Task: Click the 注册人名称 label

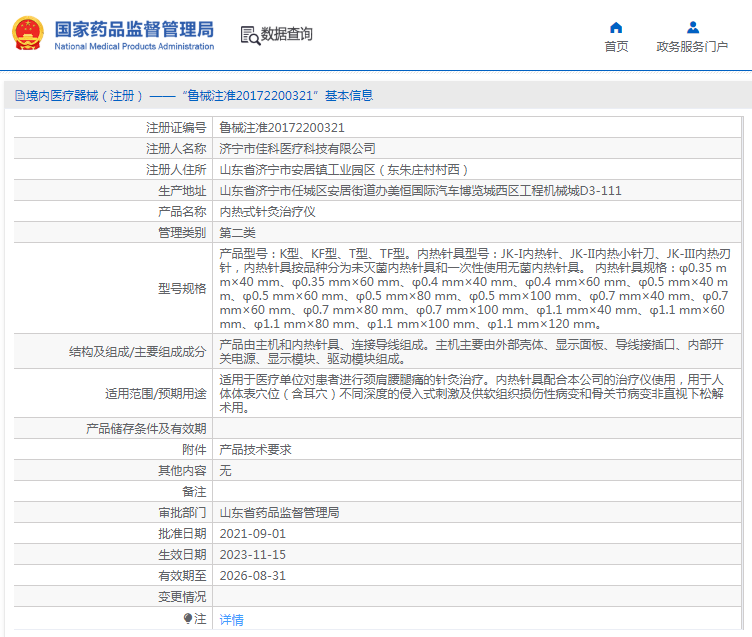Action: [176, 149]
